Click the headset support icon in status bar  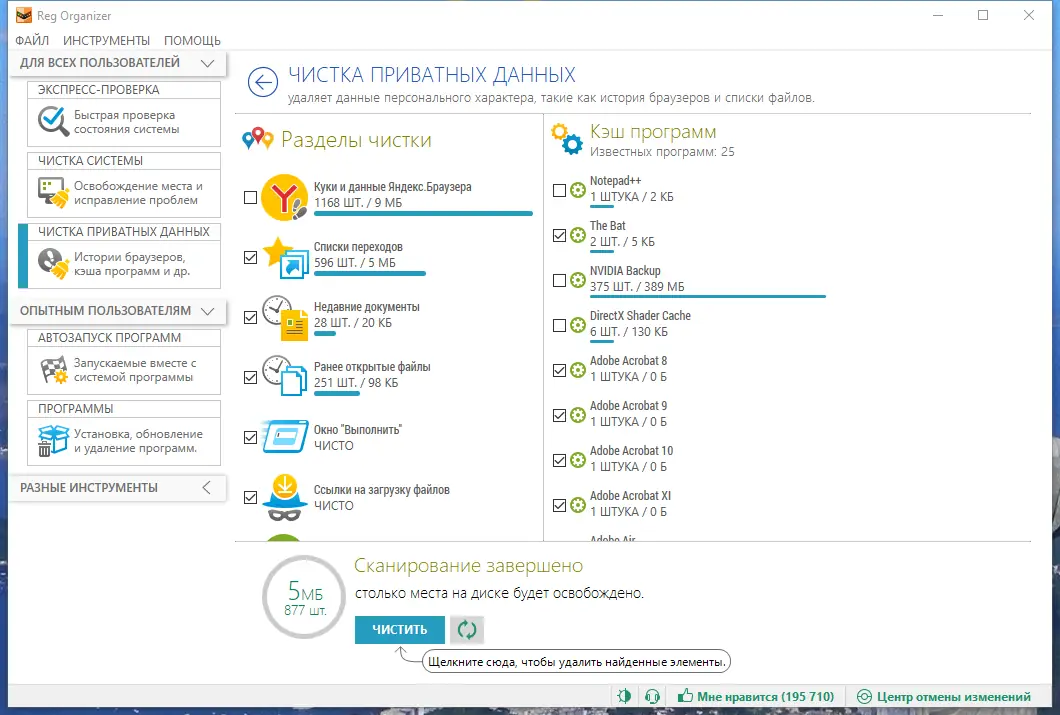click(x=652, y=696)
